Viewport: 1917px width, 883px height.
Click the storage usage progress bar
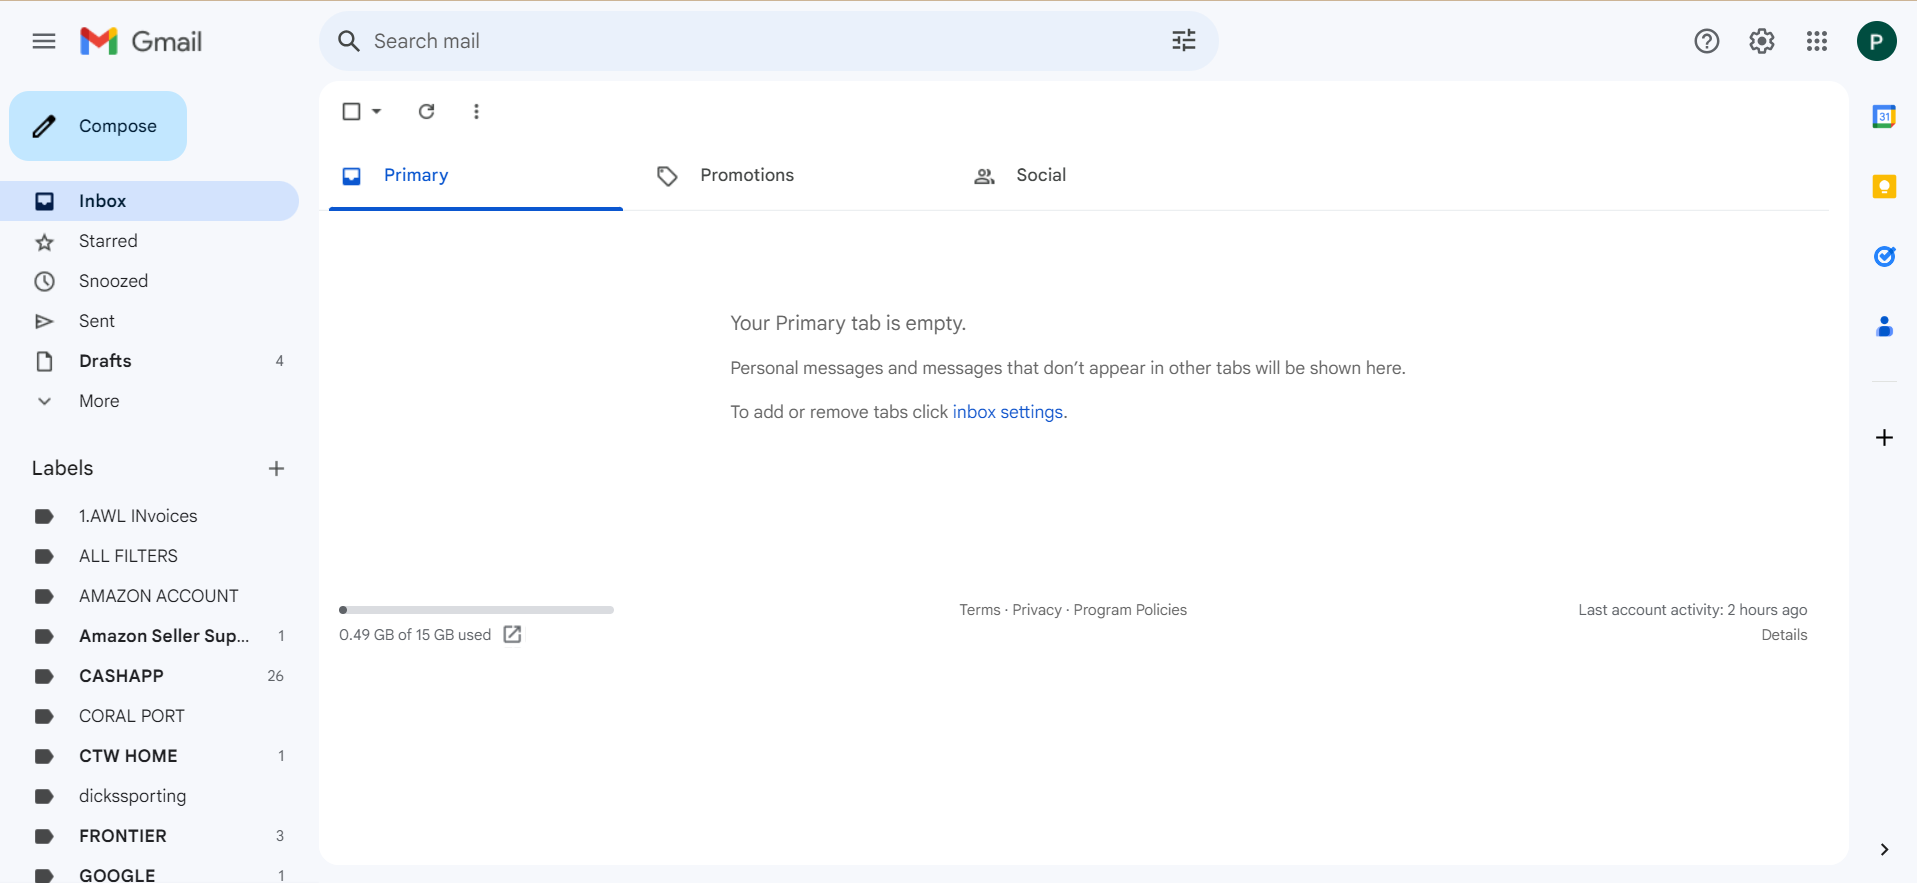point(476,610)
